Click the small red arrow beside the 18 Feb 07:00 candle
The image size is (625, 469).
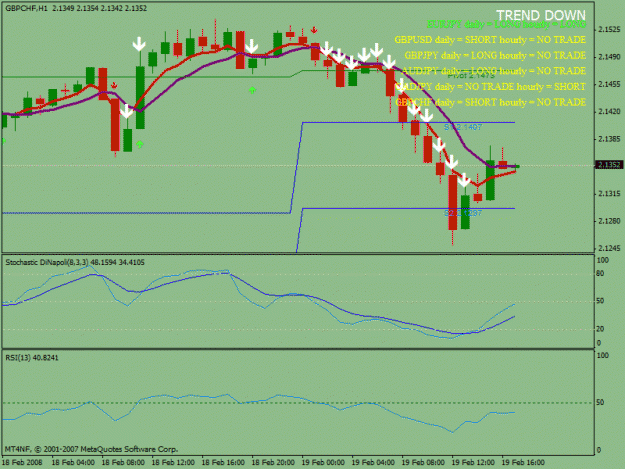tap(114, 85)
